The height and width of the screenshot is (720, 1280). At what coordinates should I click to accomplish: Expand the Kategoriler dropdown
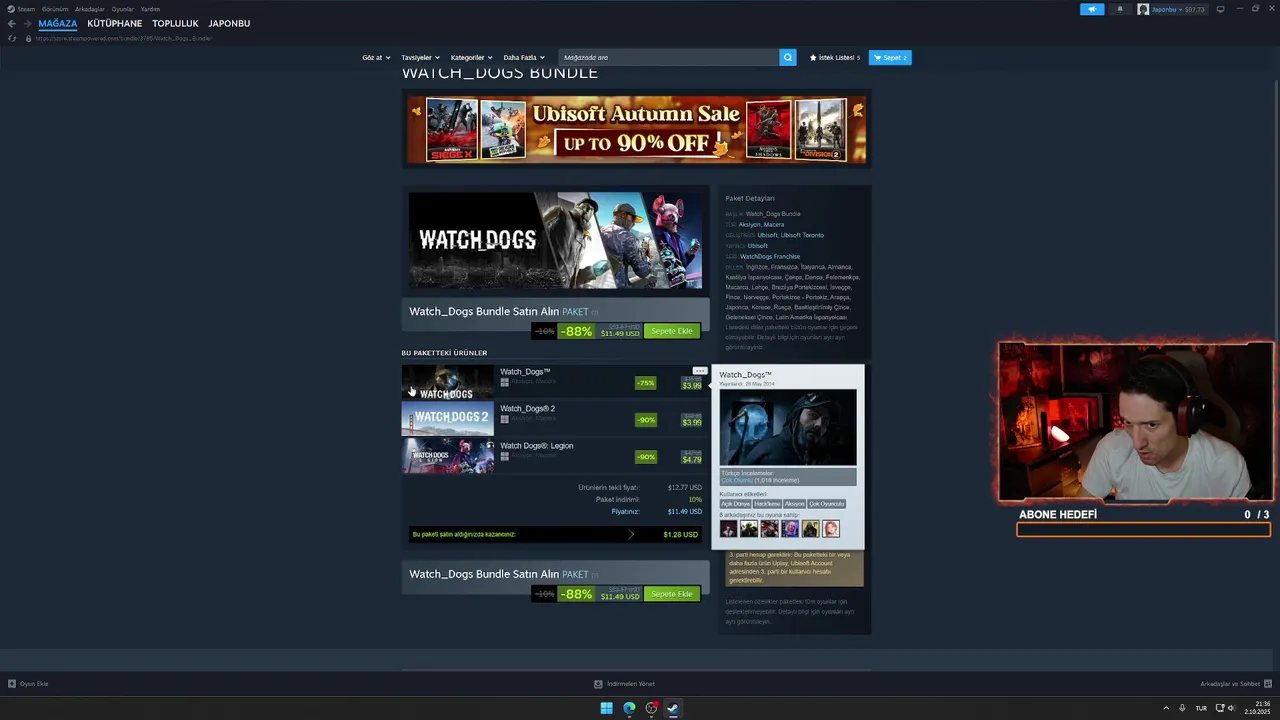[472, 57]
